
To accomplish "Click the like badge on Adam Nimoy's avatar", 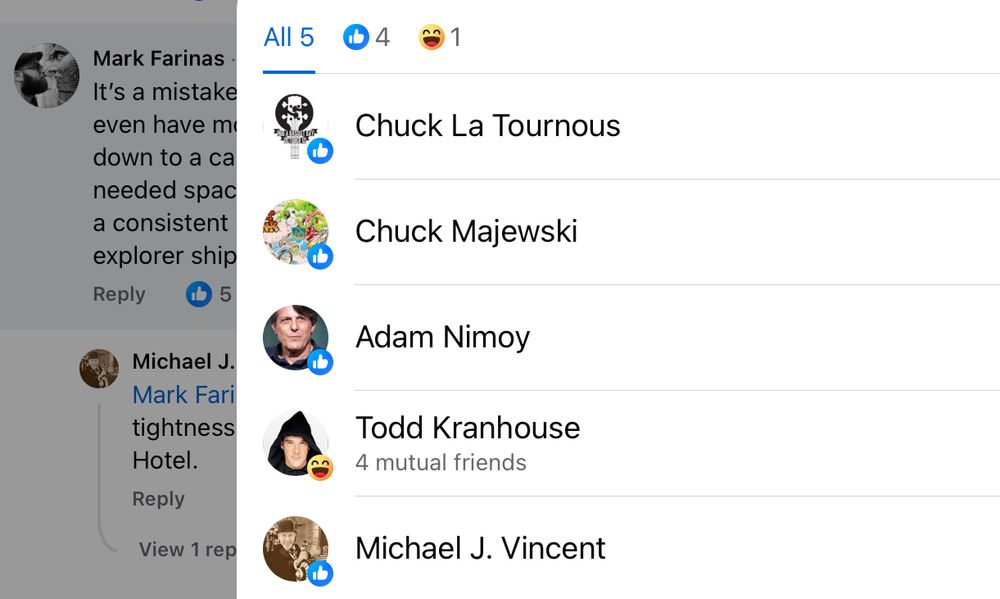I will coord(320,362).
